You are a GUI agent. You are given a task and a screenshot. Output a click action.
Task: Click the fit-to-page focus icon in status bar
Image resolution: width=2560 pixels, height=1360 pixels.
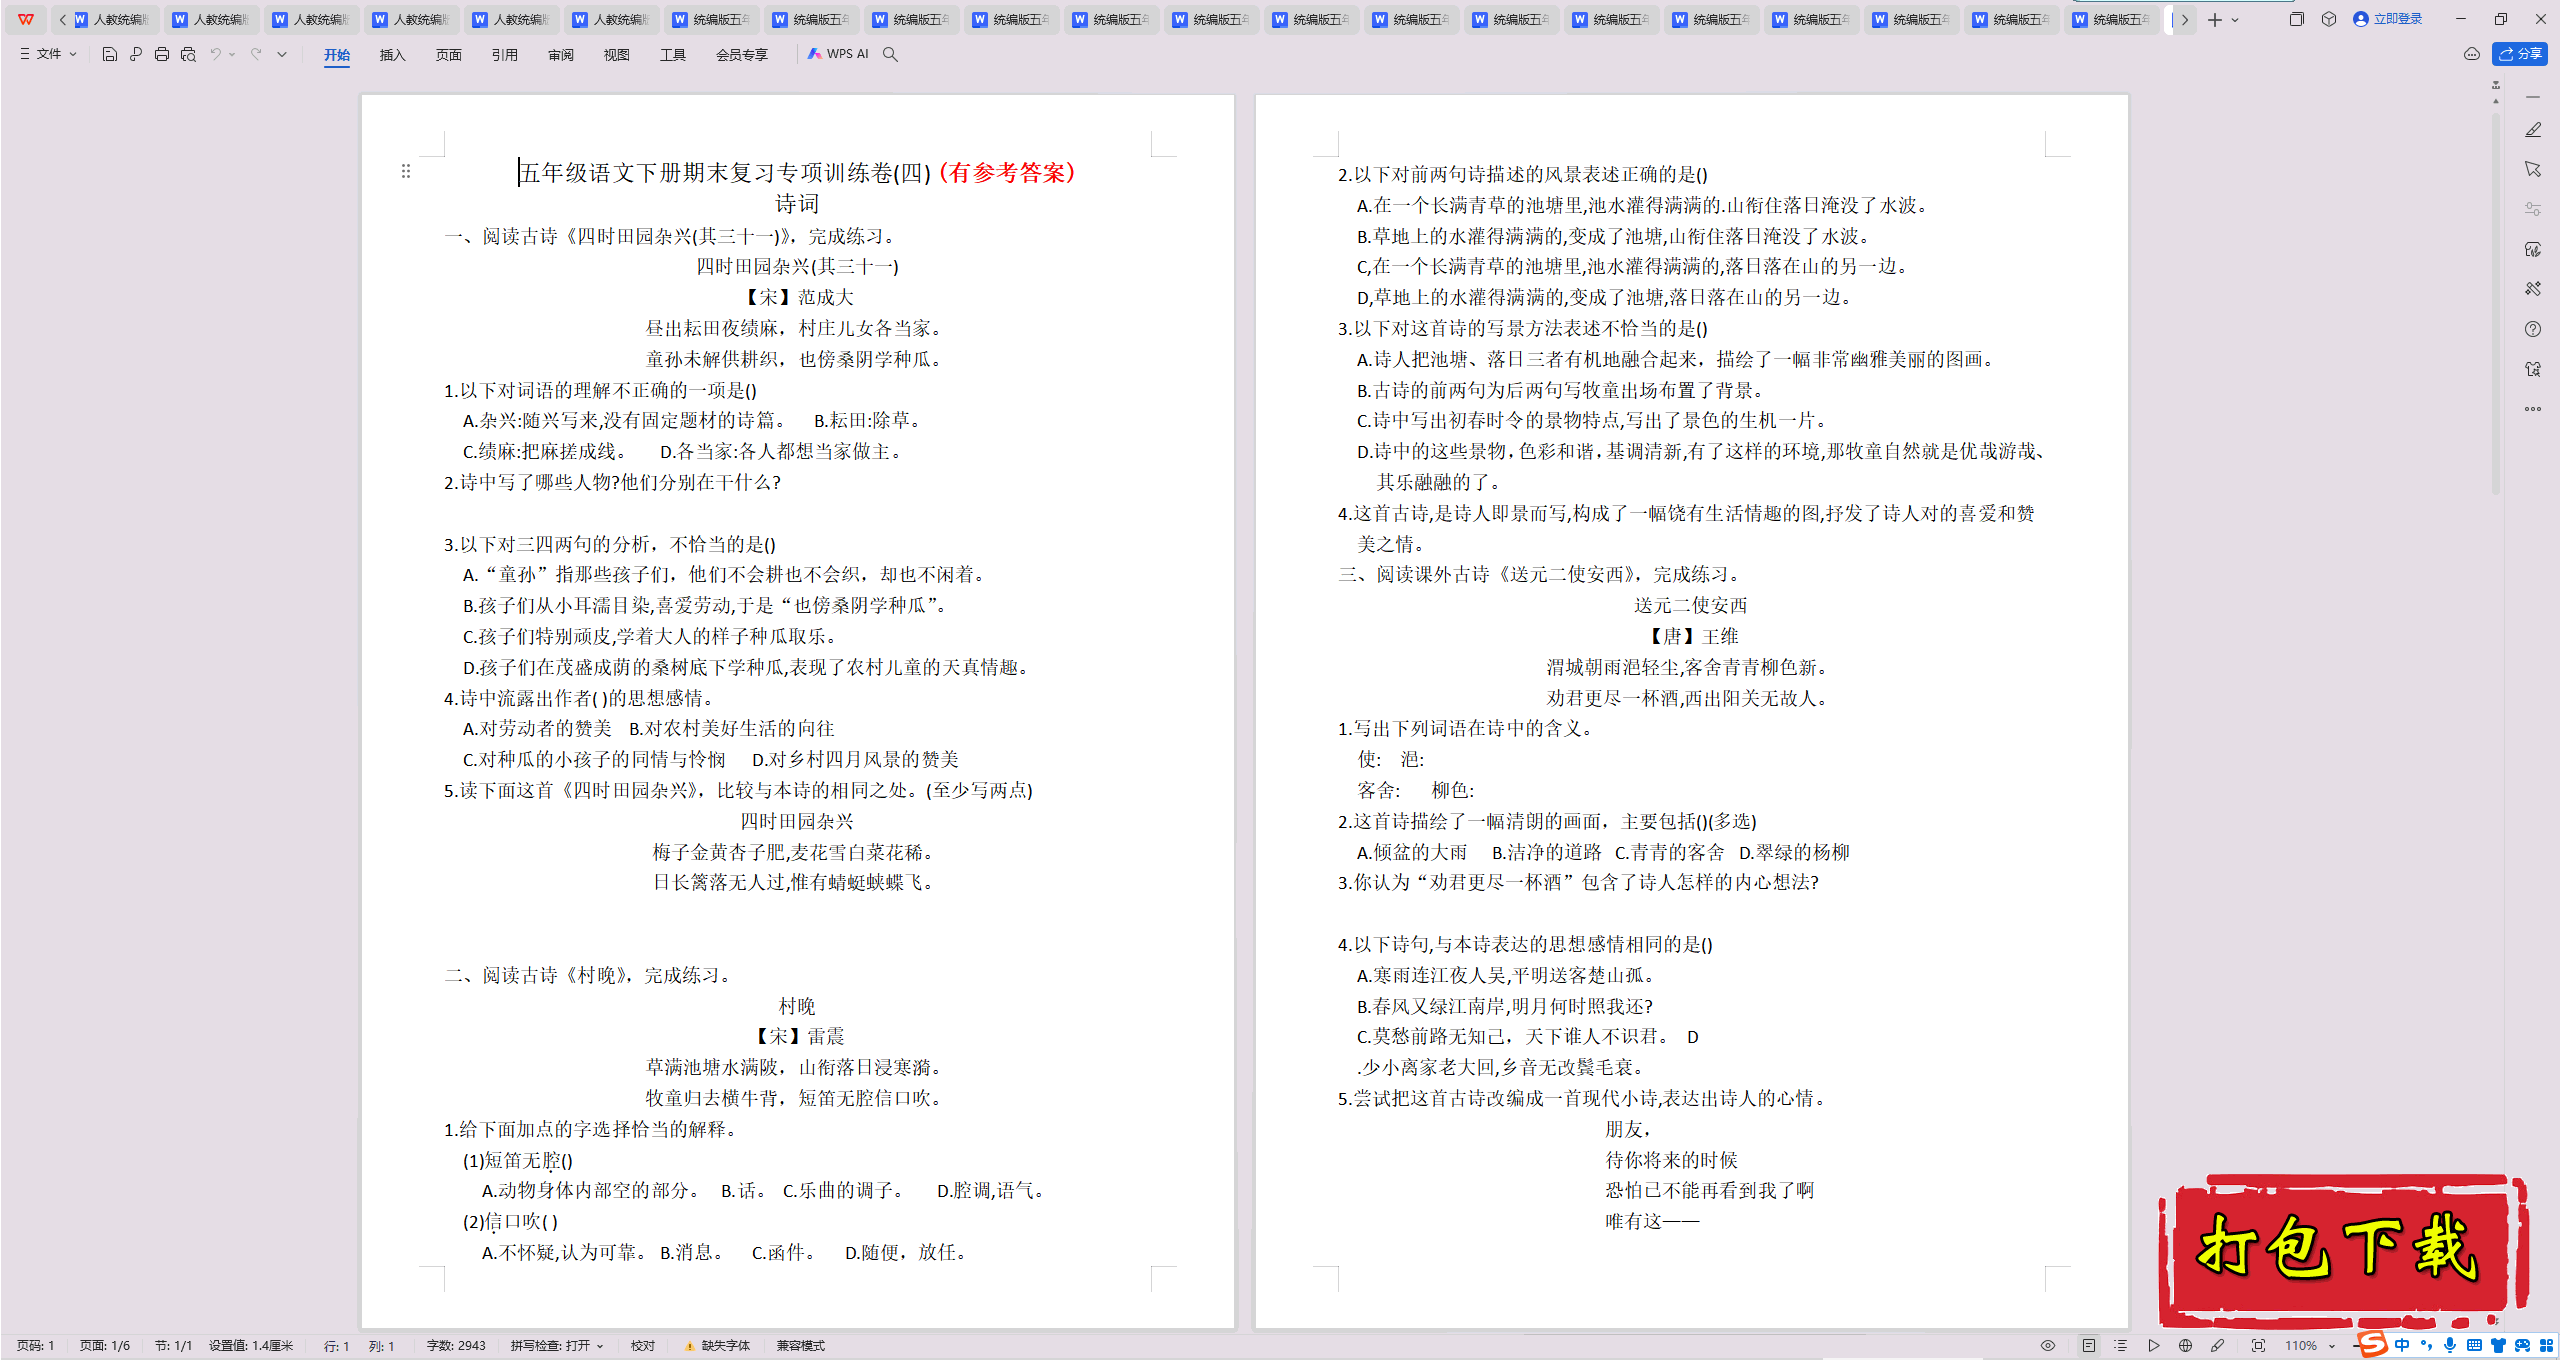pos(2258,1346)
